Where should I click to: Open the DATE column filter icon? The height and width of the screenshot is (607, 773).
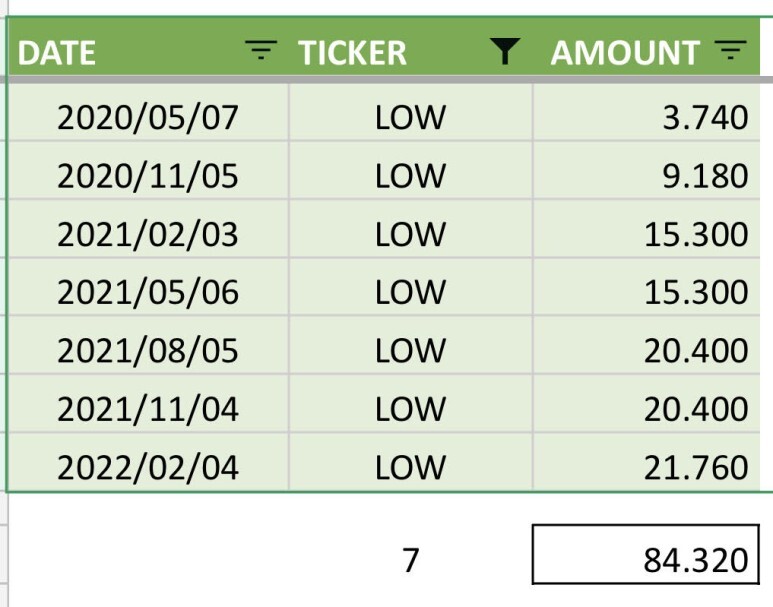click(x=261, y=50)
